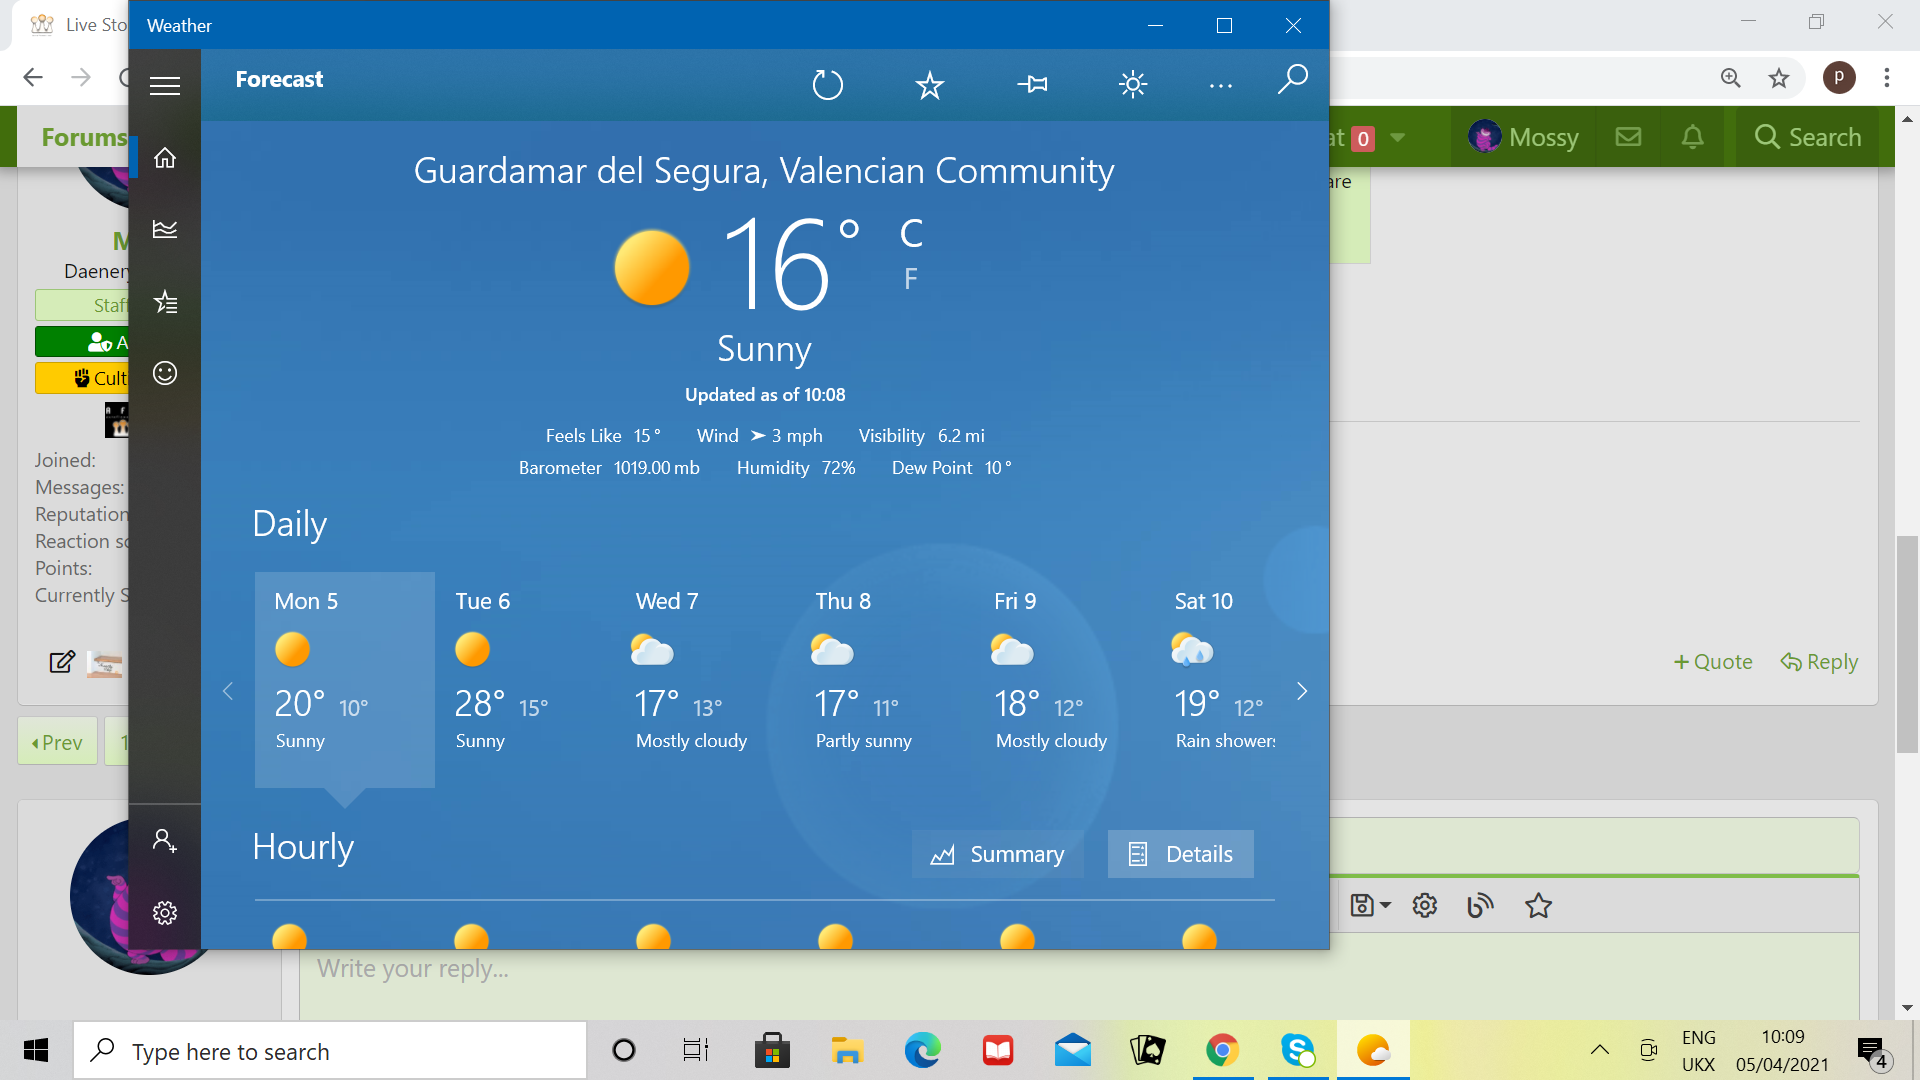Screen dimensions: 1920x1080
Task: Open Task View on the taskbar
Action: (x=696, y=1051)
